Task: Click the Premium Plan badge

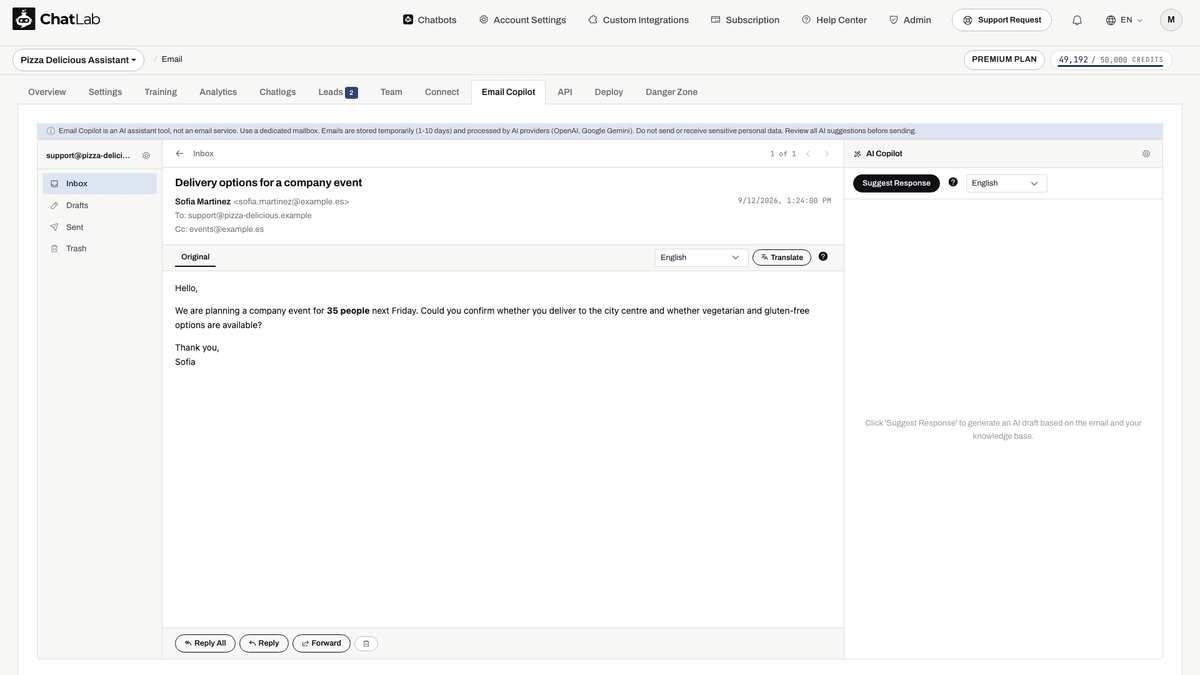Action: (x=1004, y=60)
